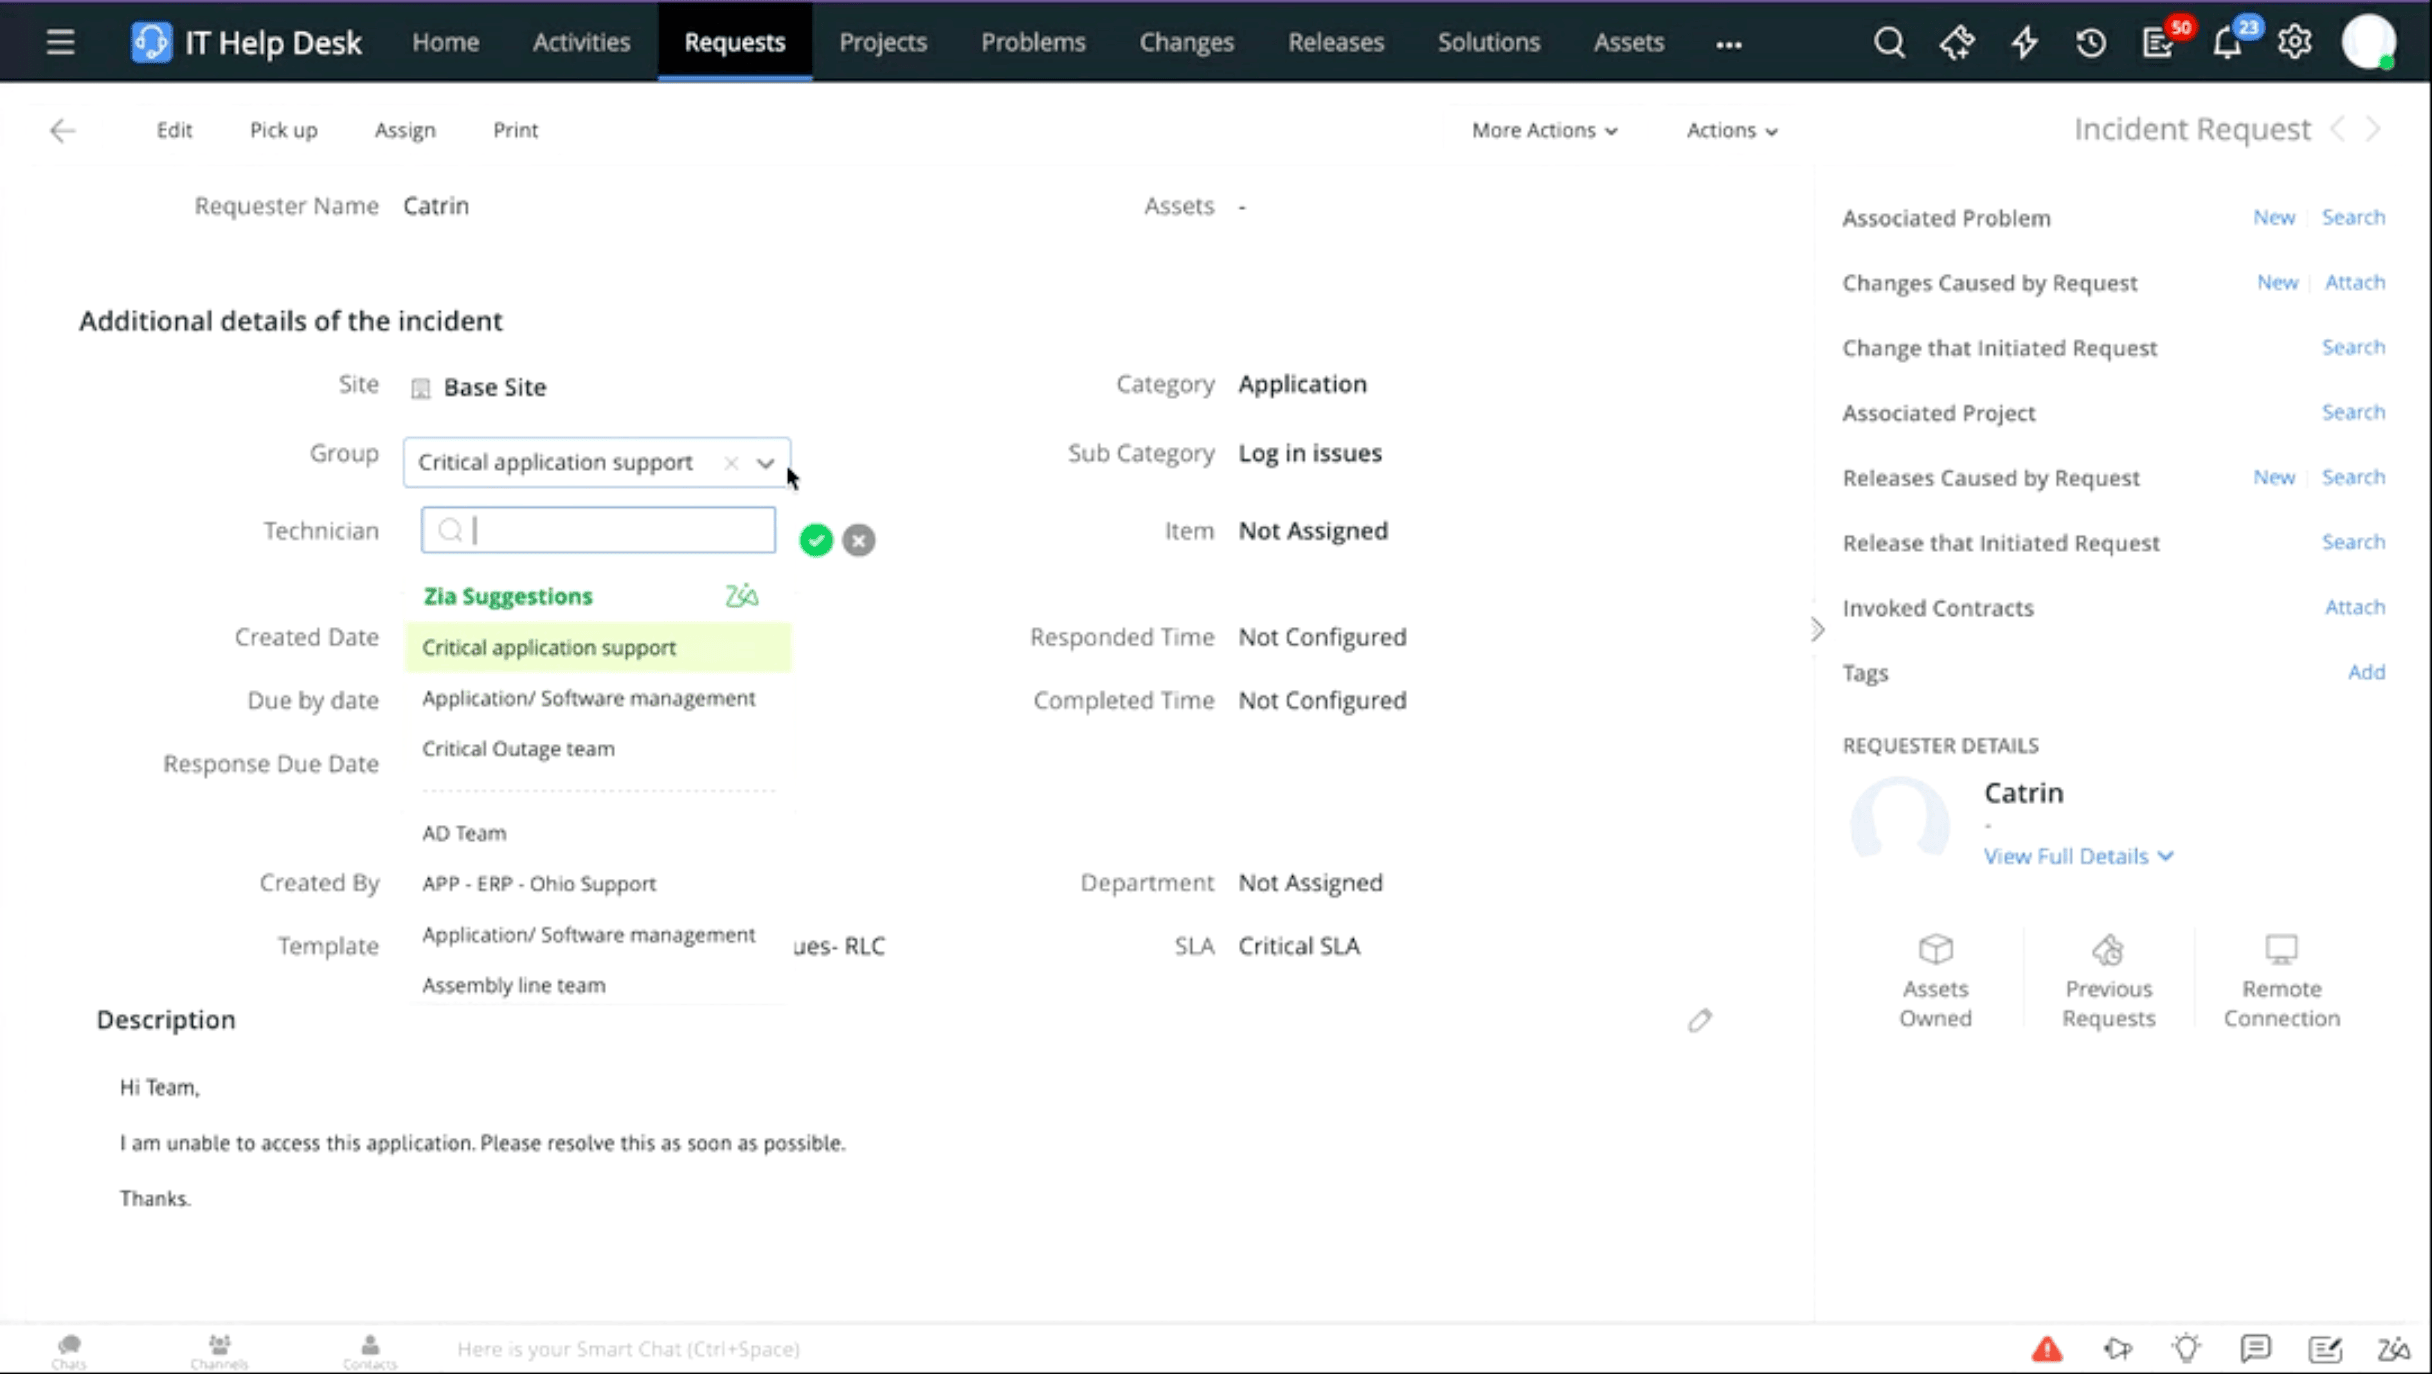Open Chats from the bottom bar
This screenshot has width=2432, height=1374.
pos(68,1348)
